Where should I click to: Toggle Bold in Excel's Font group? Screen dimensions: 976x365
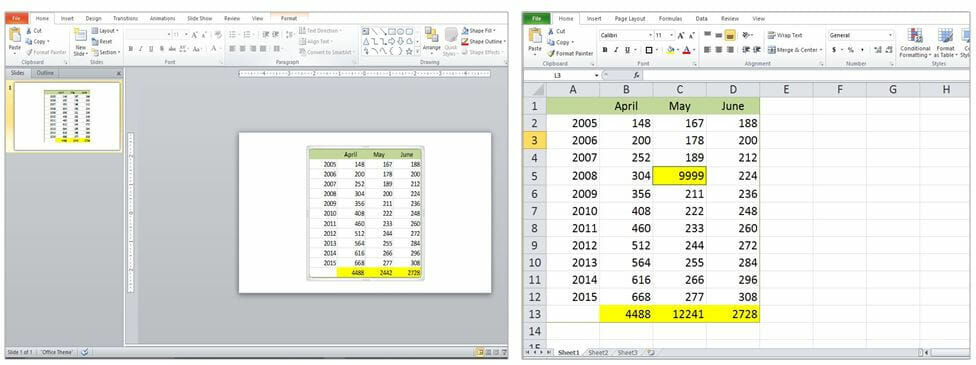point(604,50)
